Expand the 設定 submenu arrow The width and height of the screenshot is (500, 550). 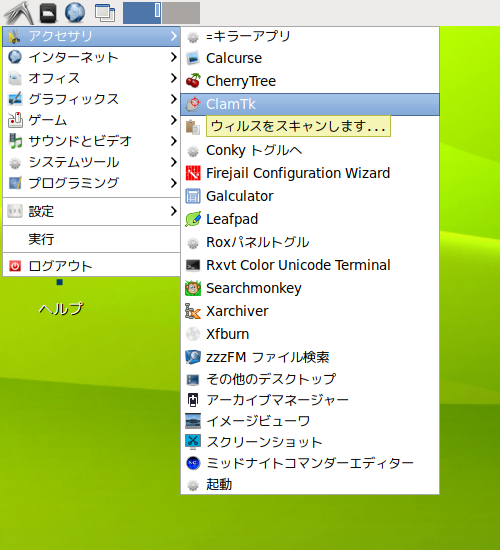point(173,211)
